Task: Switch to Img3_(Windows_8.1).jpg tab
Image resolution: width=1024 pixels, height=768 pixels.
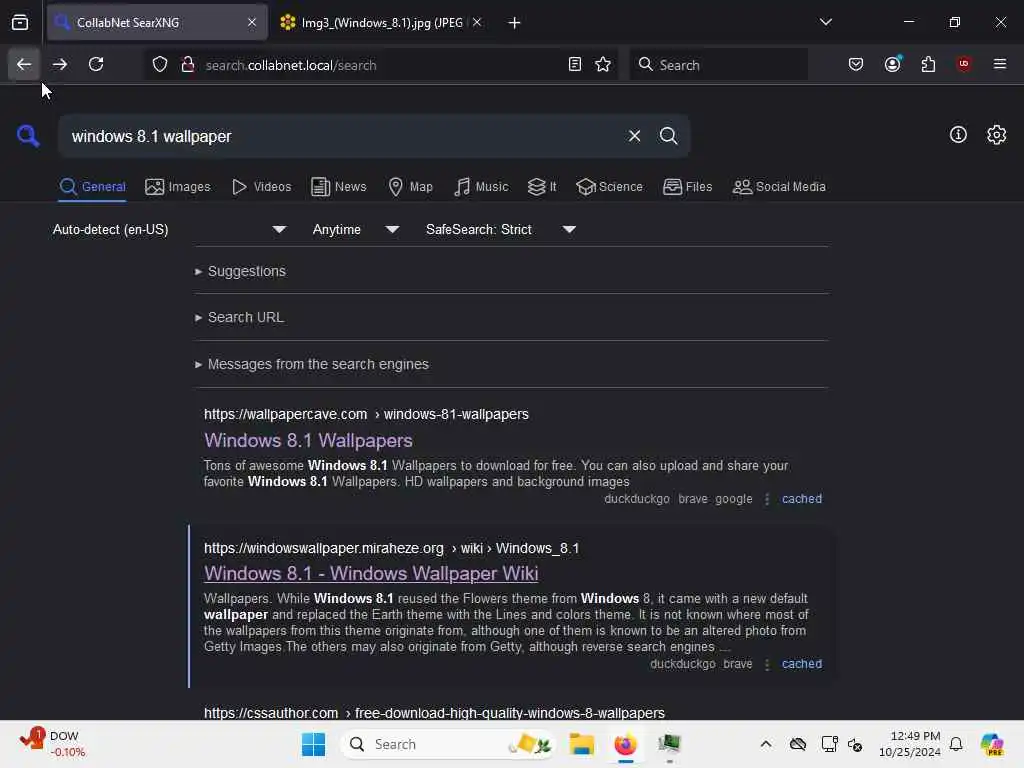Action: tap(382, 23)
